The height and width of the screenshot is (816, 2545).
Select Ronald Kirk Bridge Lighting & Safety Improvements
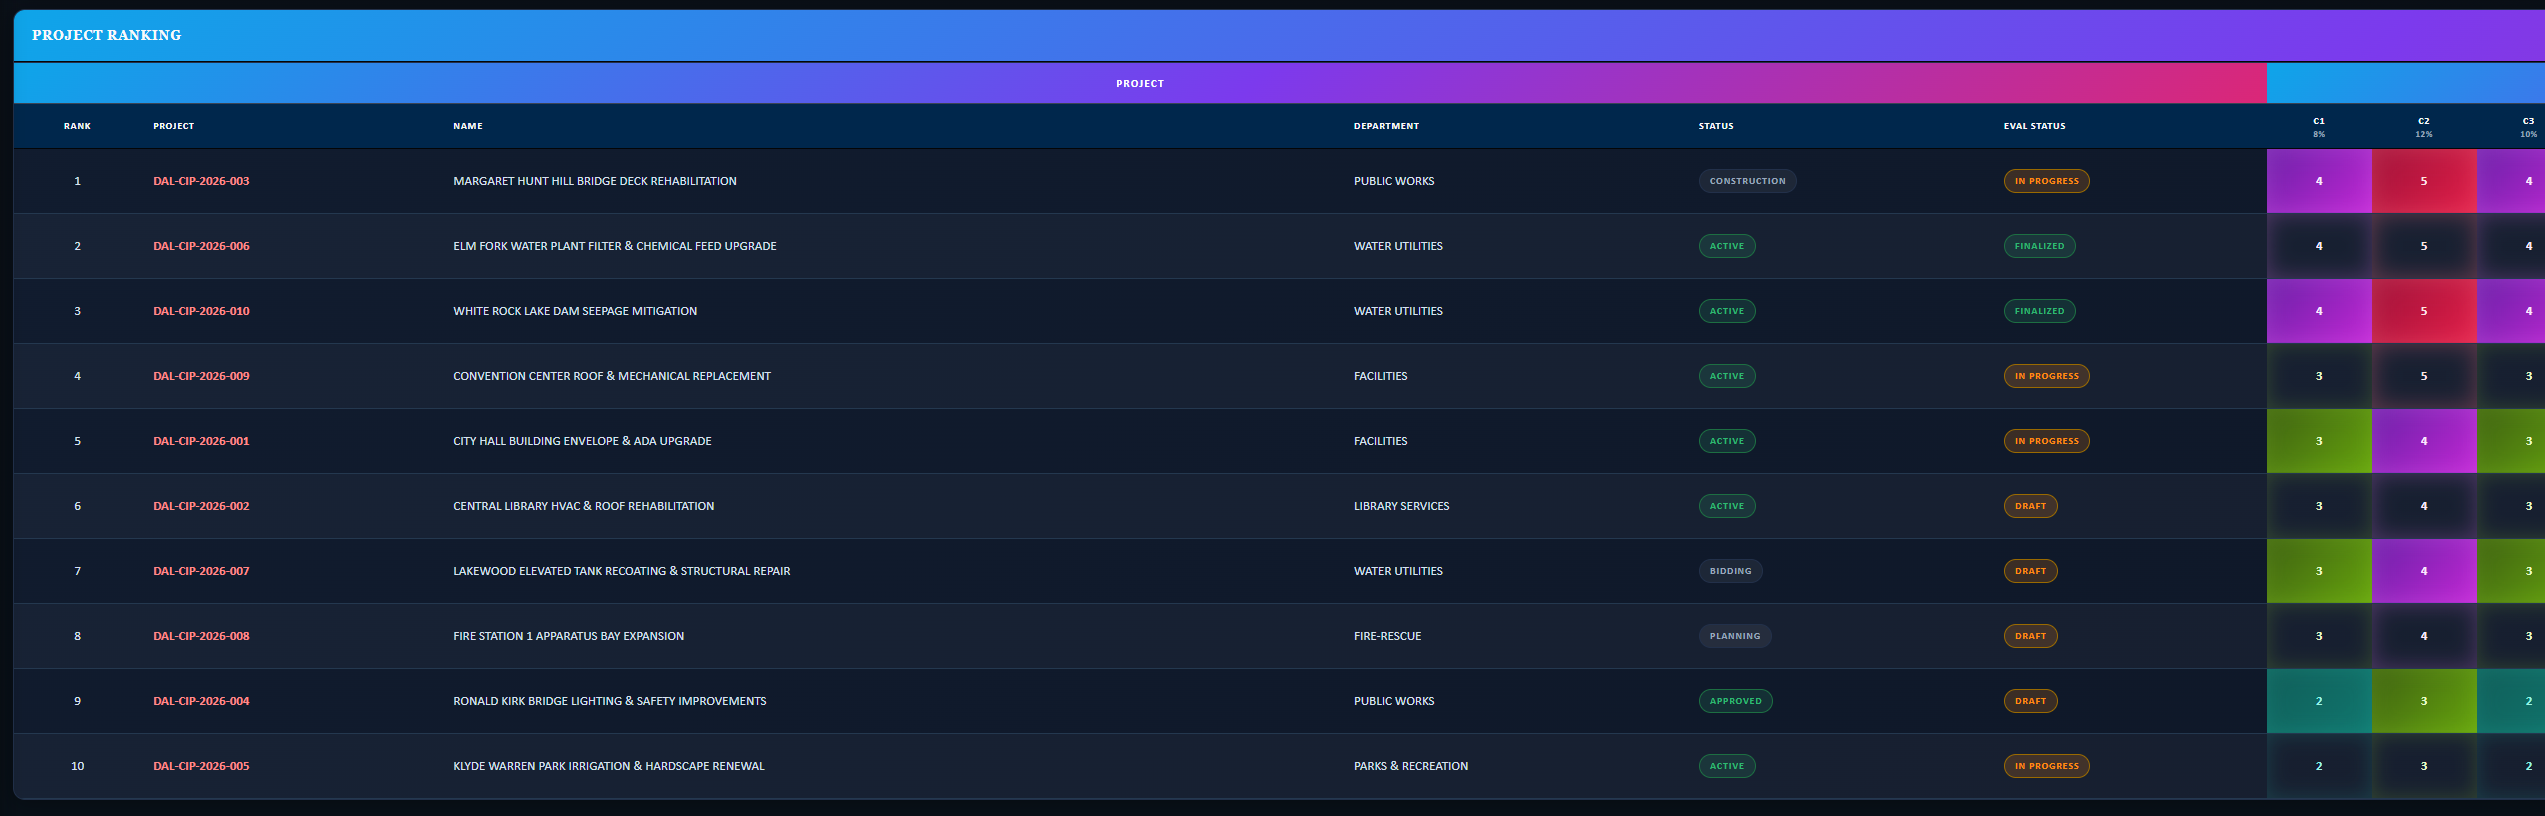coord(610,701)
